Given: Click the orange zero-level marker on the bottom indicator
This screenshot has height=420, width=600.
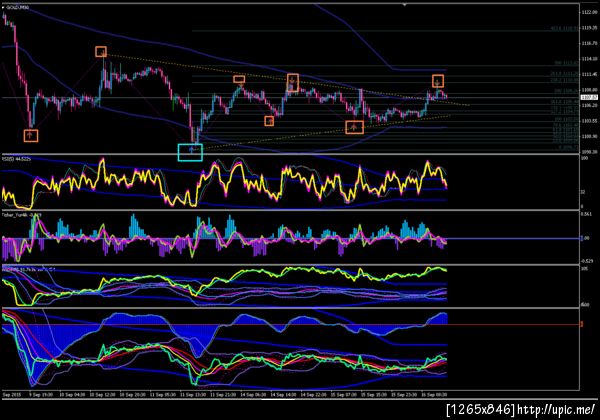Looking at the screenshot, I should tap(582, 324).
